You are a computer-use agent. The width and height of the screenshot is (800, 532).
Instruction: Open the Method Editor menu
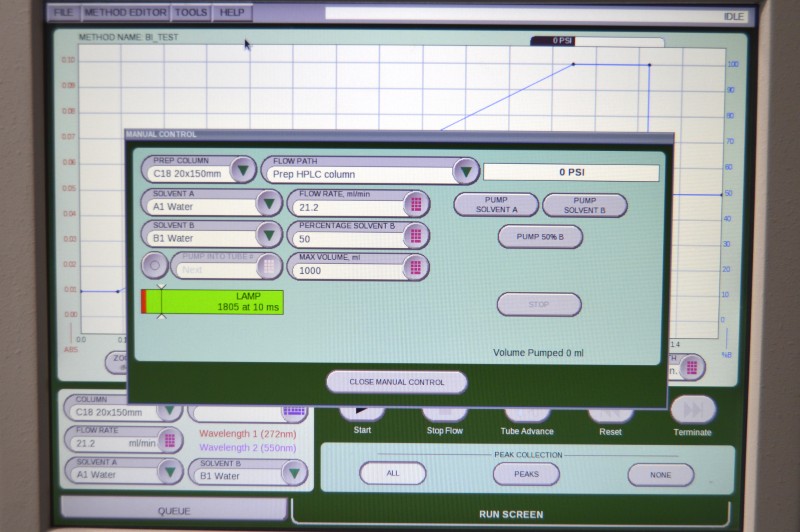[x=124, y=13]
